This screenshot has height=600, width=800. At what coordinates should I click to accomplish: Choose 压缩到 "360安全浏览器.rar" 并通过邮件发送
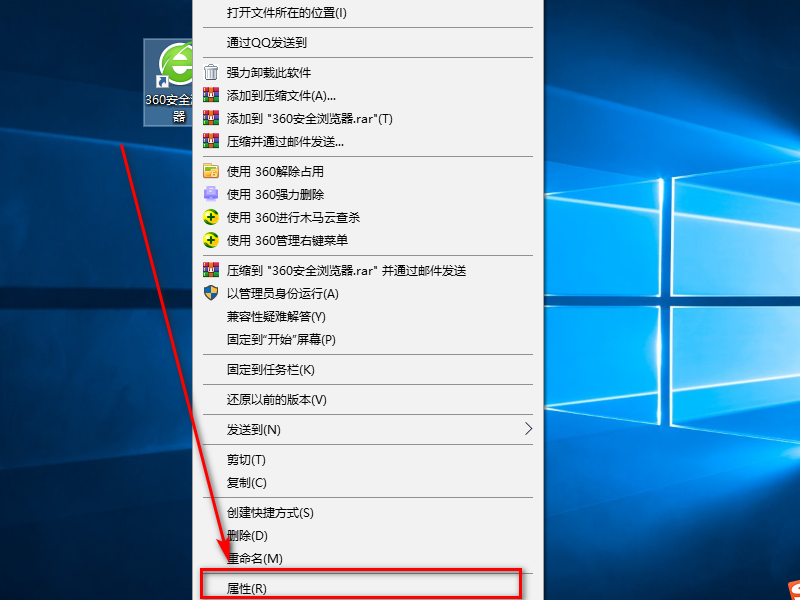[368, 270]
